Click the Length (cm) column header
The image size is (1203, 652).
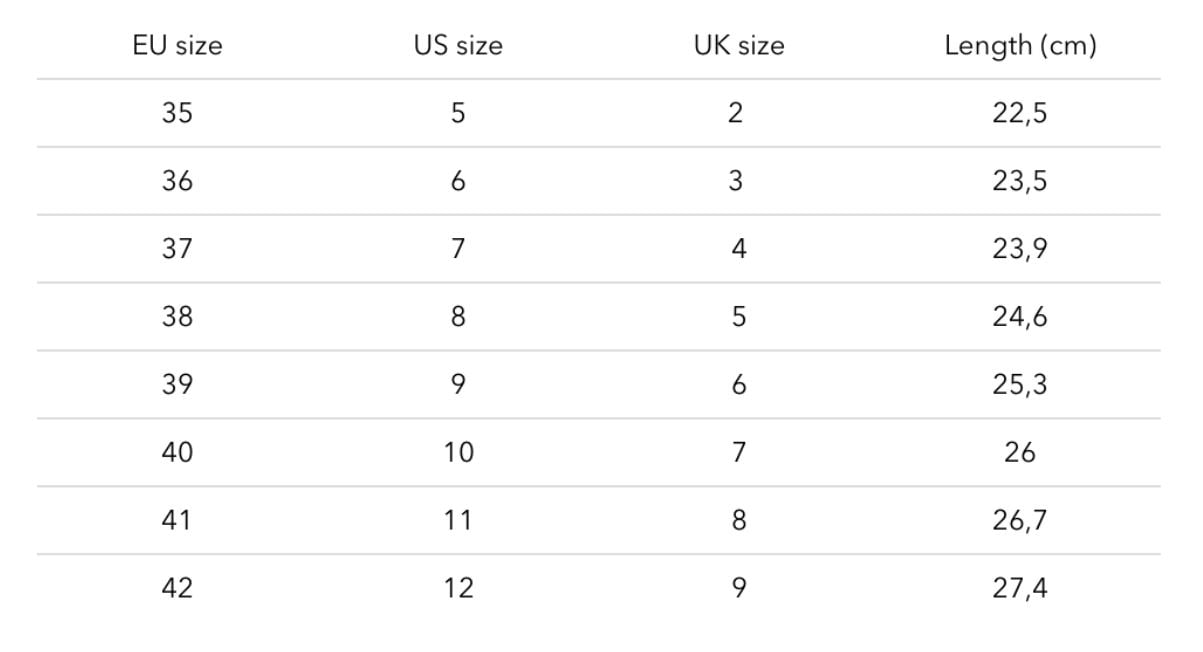1020,45
